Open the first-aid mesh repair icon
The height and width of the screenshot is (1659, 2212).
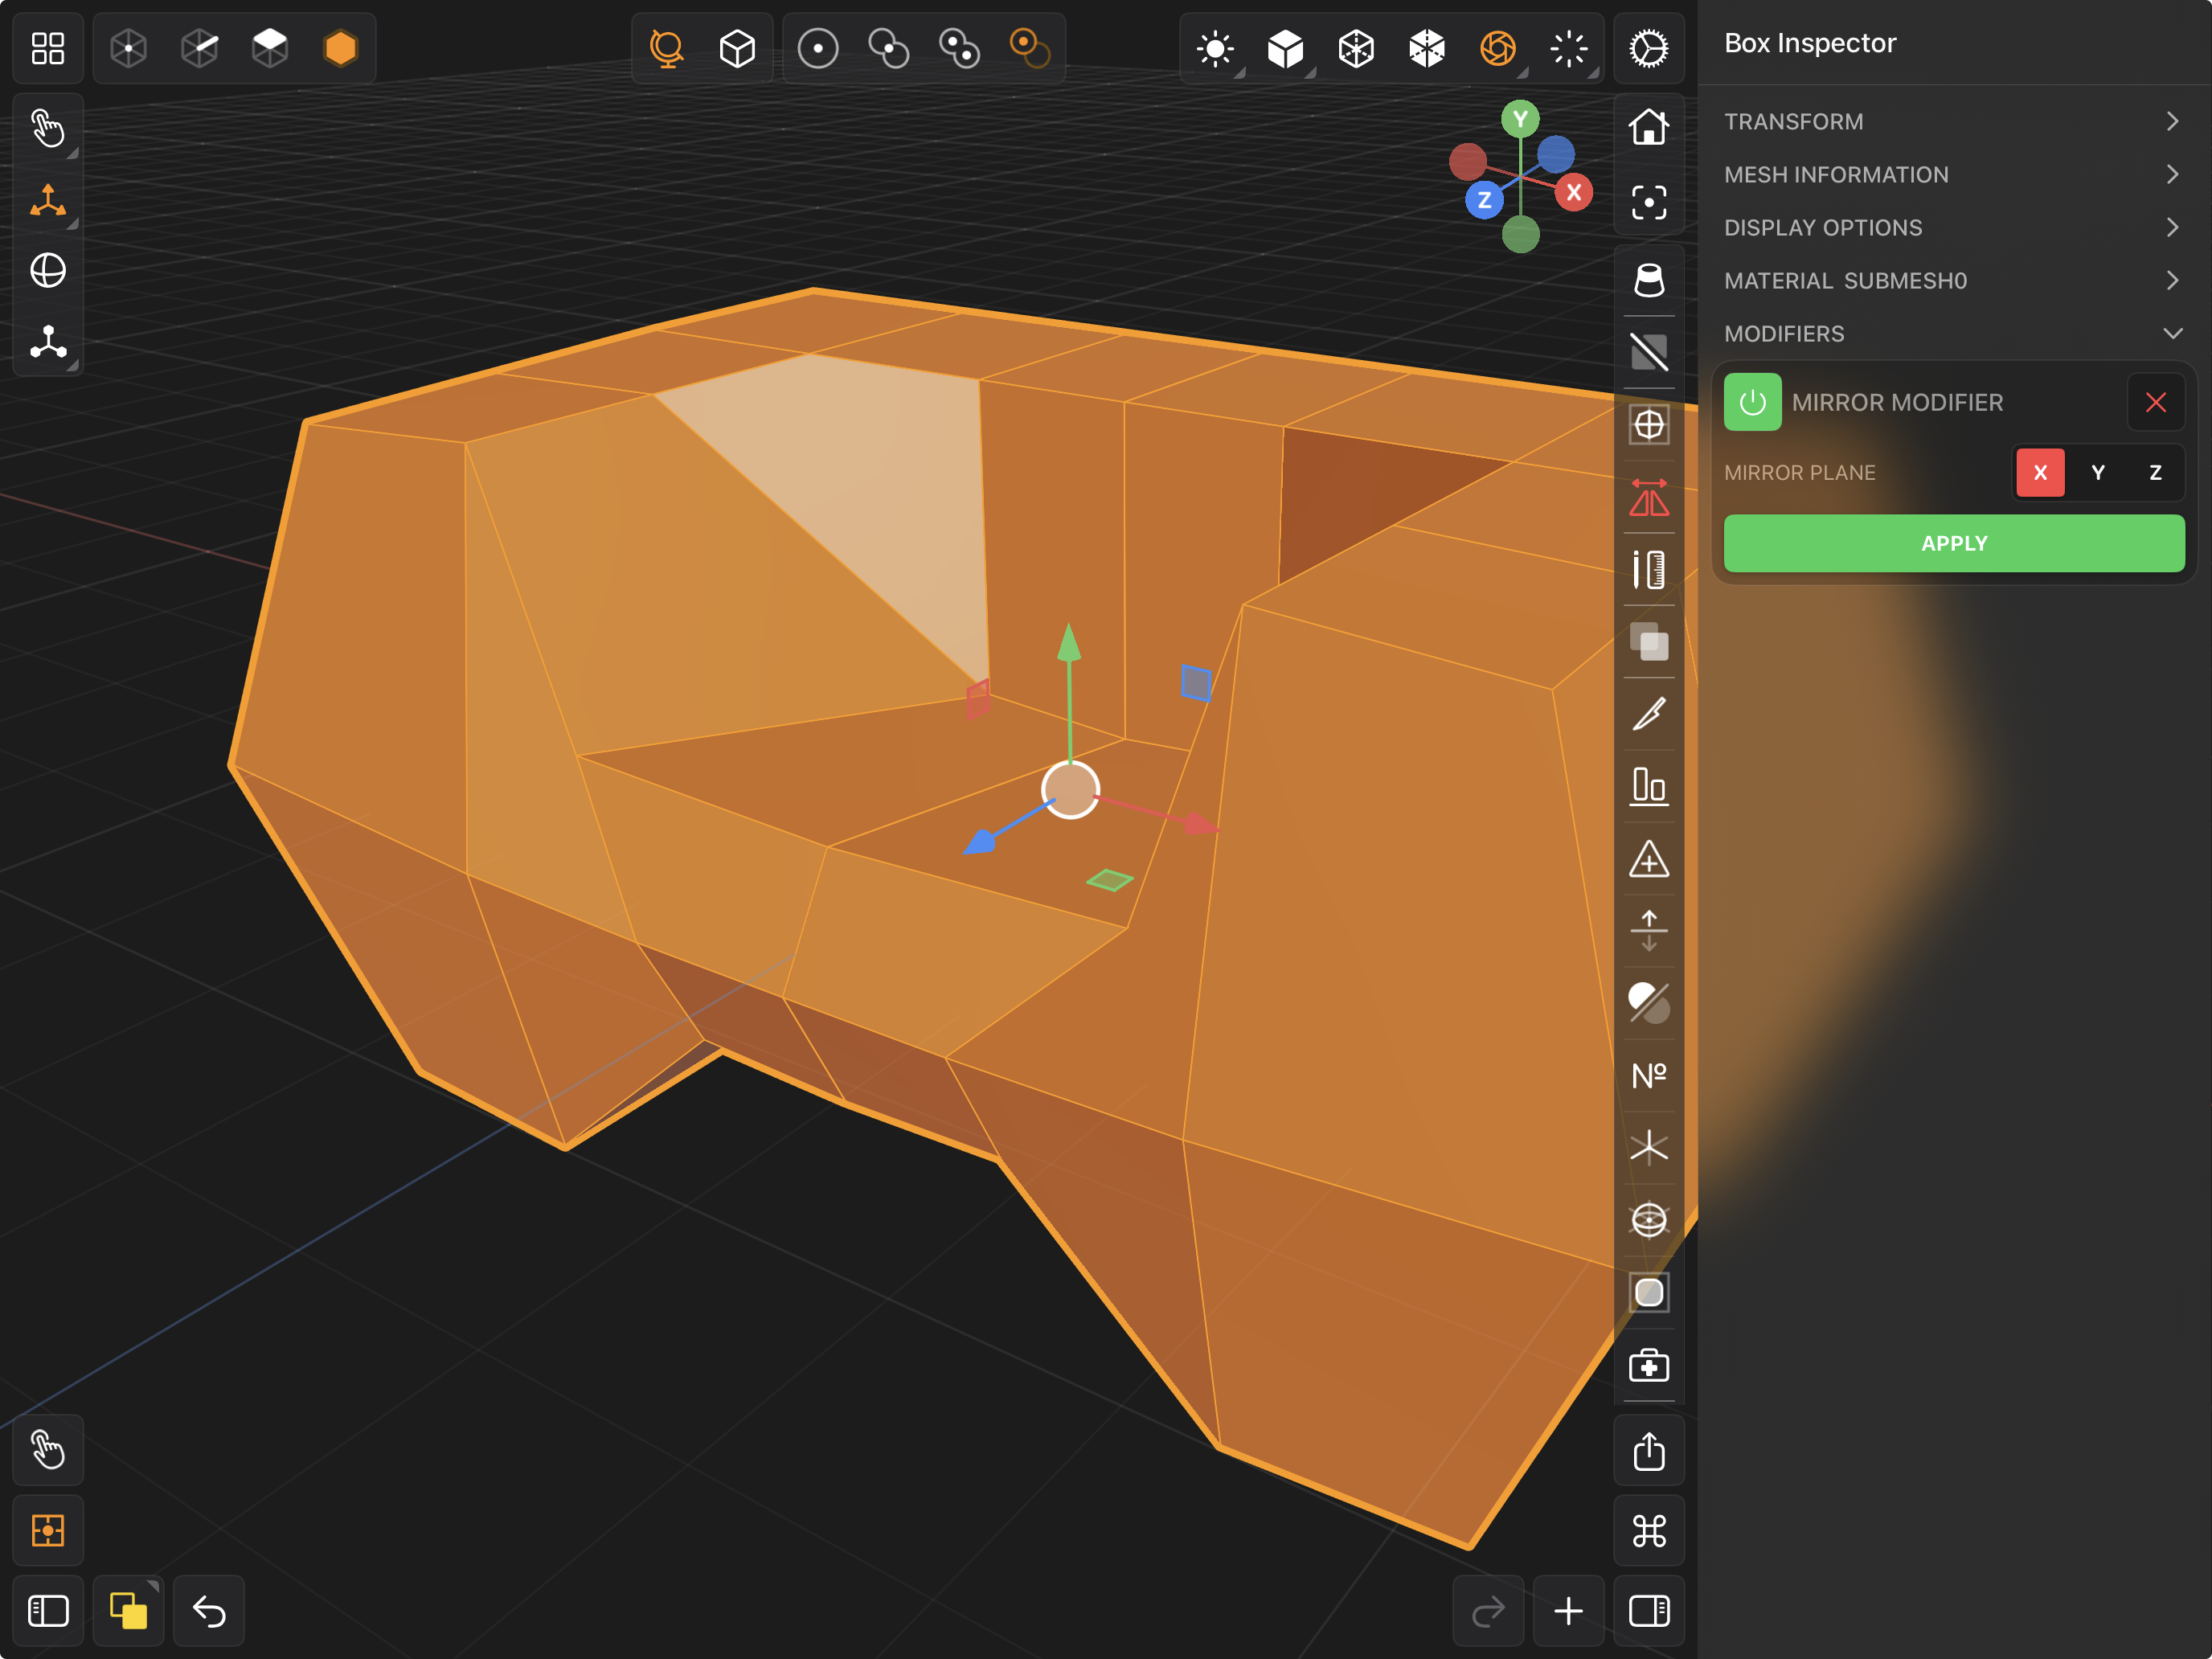click(x=1649, y=1365)
